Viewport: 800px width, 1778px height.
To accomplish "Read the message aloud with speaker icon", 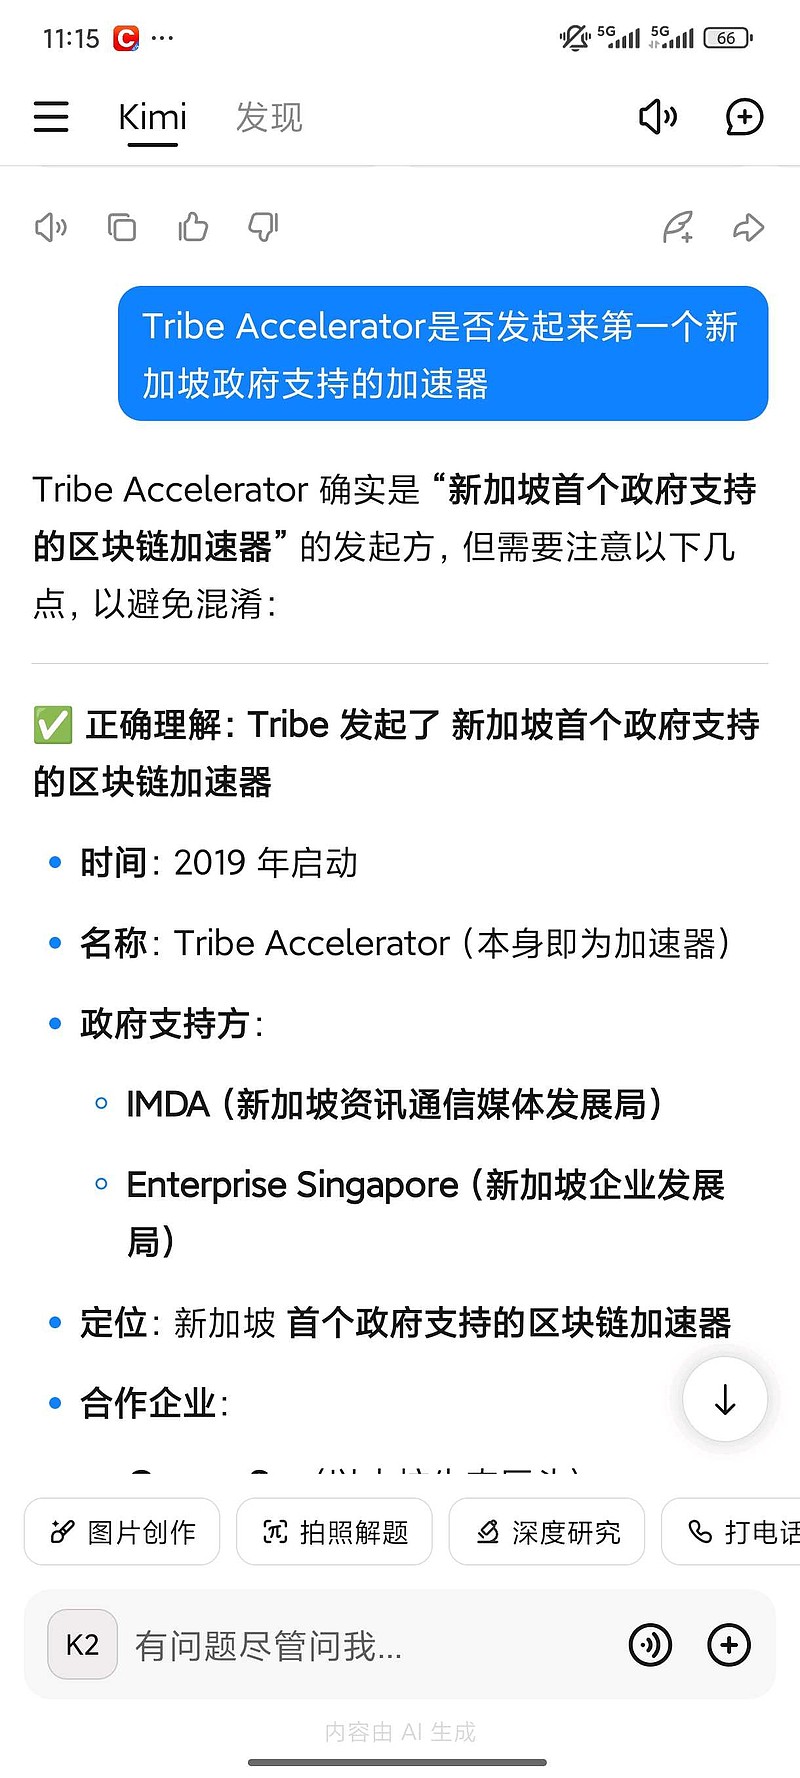I will point(51,228).
